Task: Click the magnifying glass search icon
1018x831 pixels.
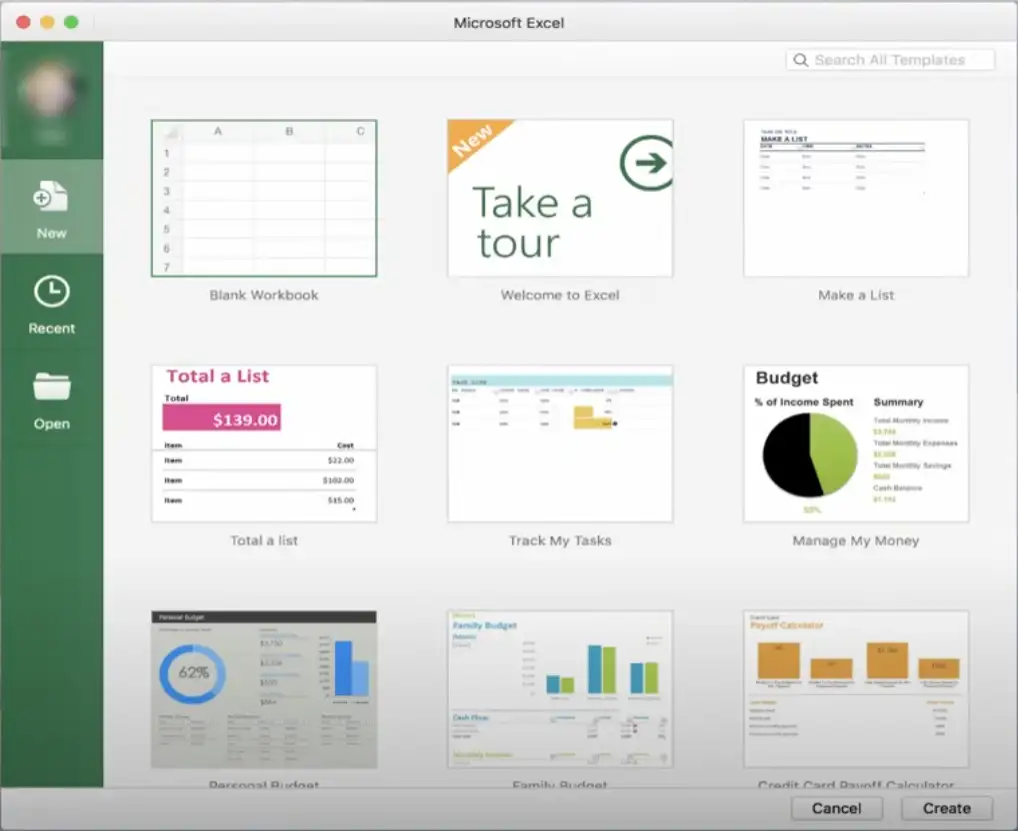Action: [x=801, y=60]
